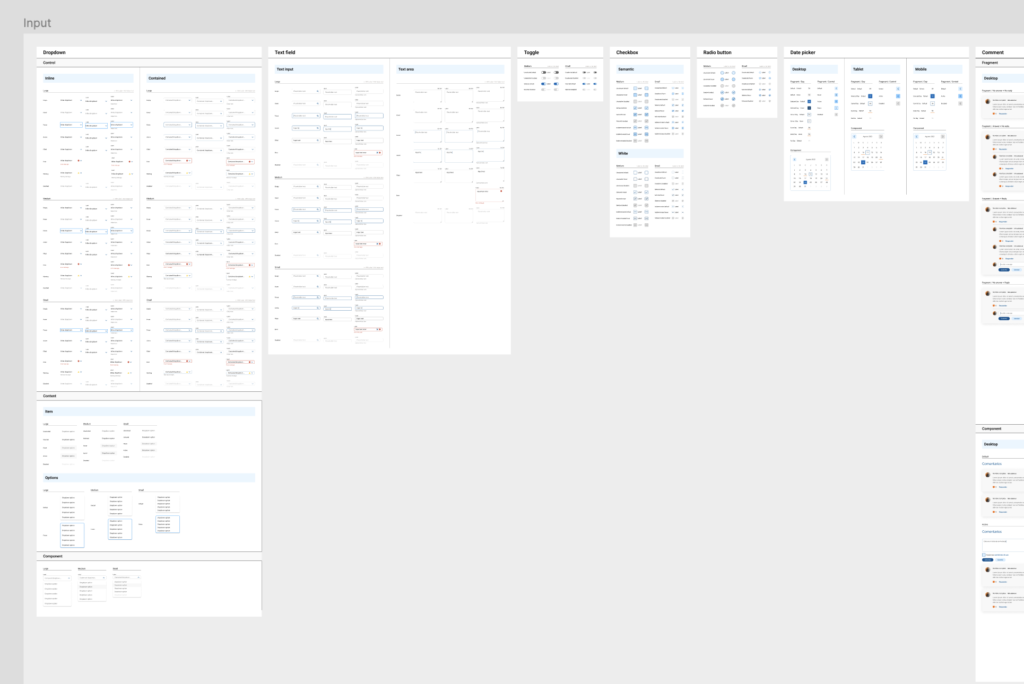Select blue highlighted date in Desktop calendar
The image size is (1024, 684).
(x=806, y=182)
